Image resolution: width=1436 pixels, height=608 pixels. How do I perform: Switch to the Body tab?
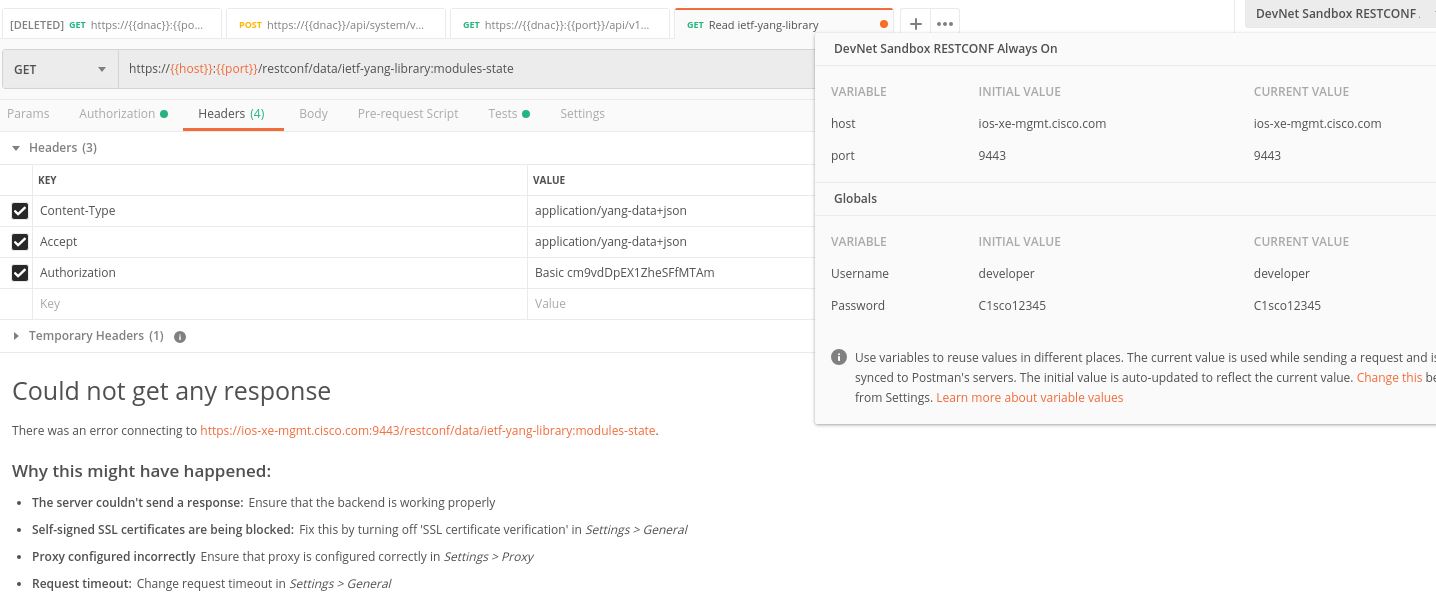click(313, 113)
